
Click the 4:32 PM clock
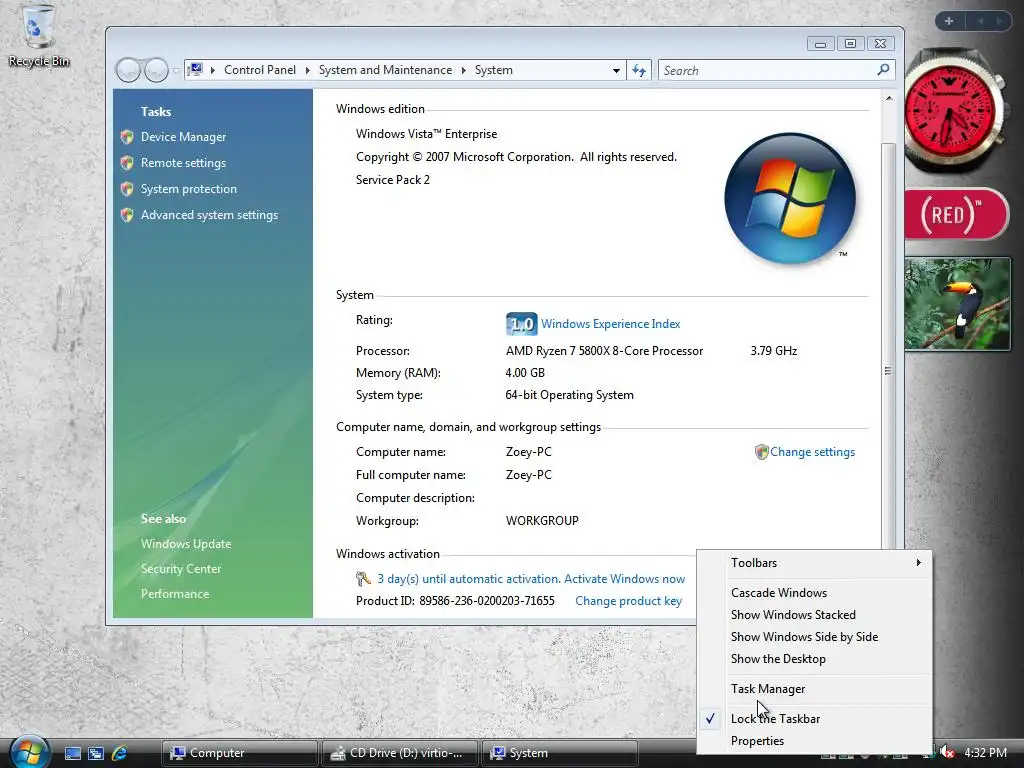click(985, 753)
